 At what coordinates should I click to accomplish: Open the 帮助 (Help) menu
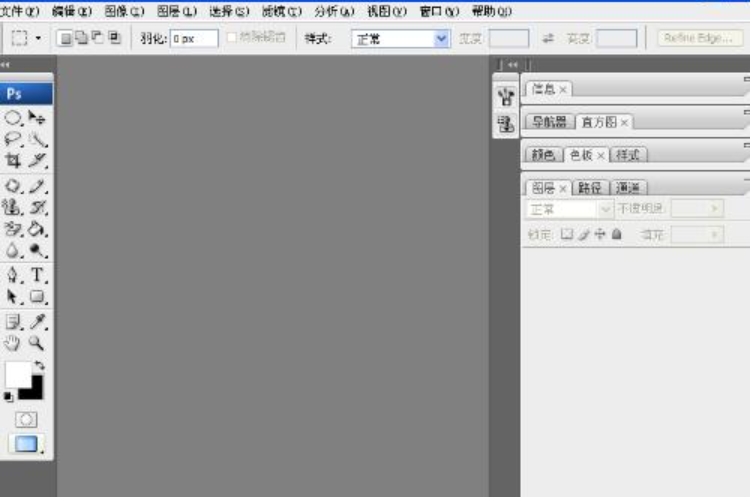(492, 11)
